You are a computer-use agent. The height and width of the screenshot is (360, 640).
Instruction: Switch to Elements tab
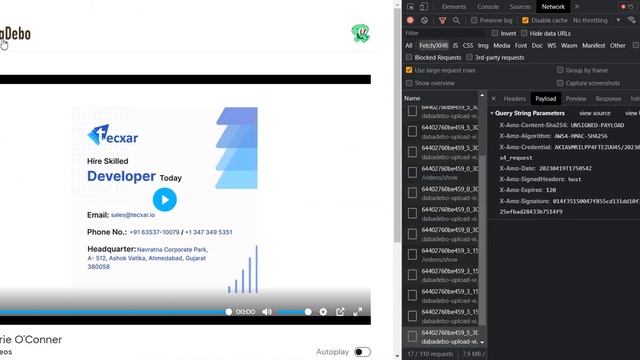(x=453, y=7)
